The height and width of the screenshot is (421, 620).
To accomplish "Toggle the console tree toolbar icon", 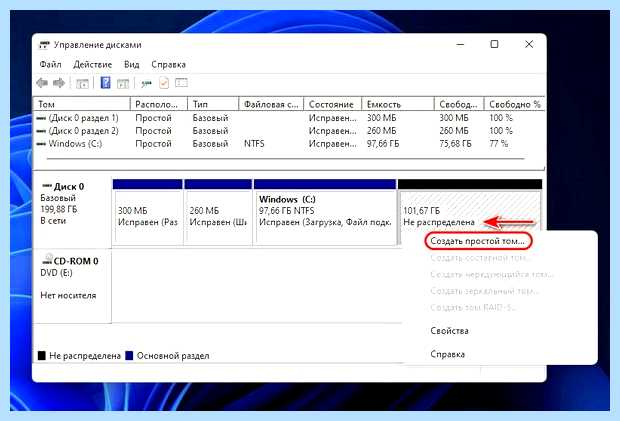I will [82, 83].
